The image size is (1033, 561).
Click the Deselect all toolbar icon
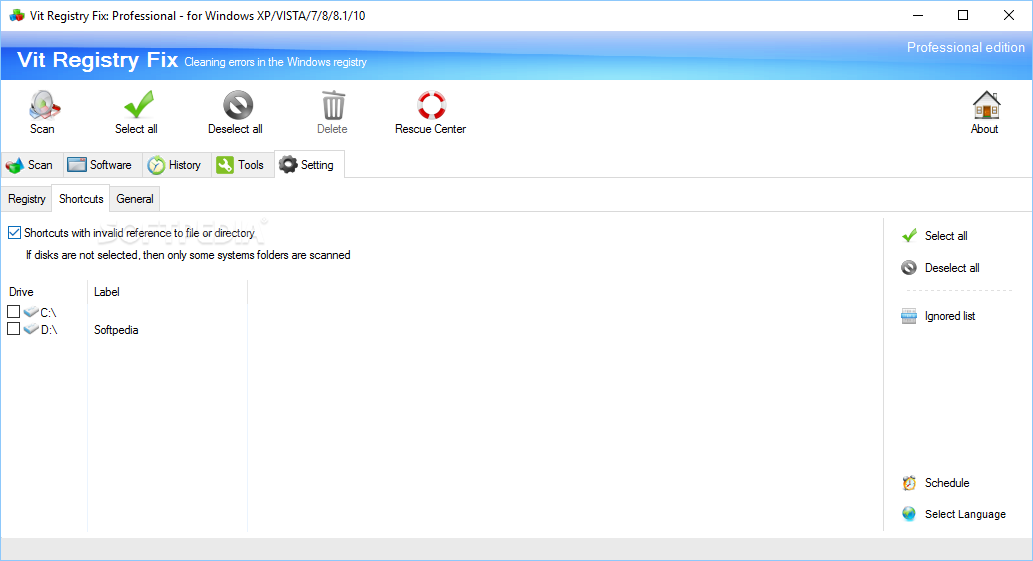(x=237, y=105)
